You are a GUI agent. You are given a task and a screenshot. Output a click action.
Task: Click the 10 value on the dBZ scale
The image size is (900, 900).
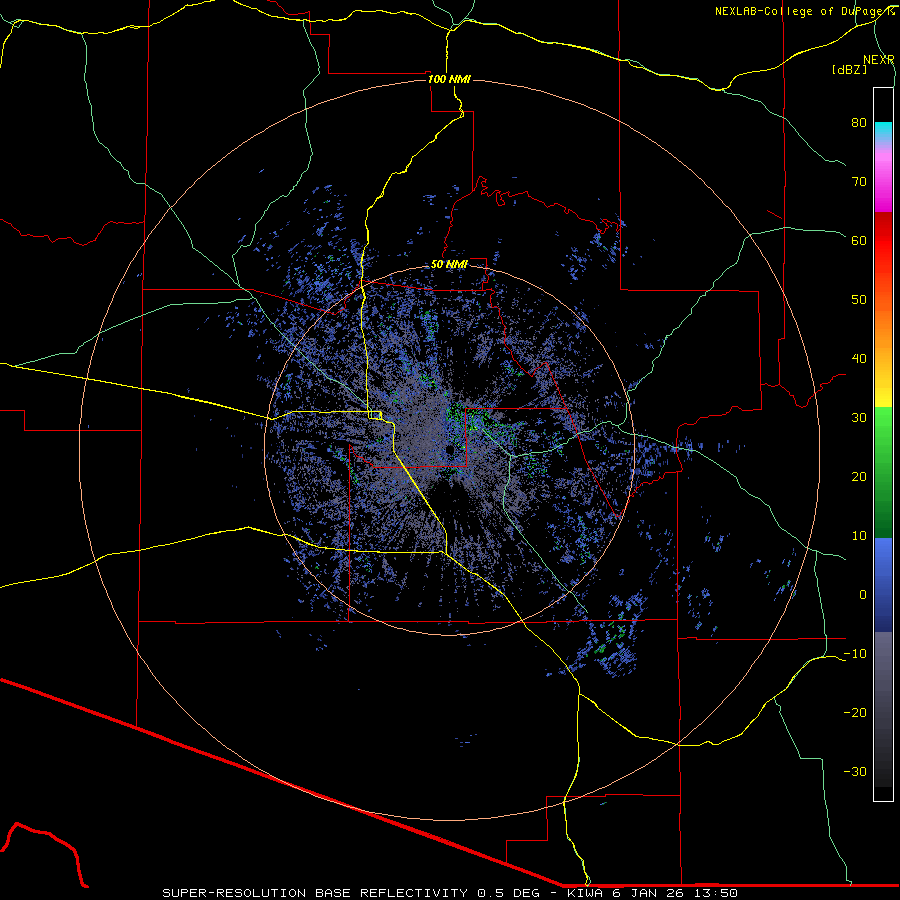pyautogui.click(x=859, y=536)
